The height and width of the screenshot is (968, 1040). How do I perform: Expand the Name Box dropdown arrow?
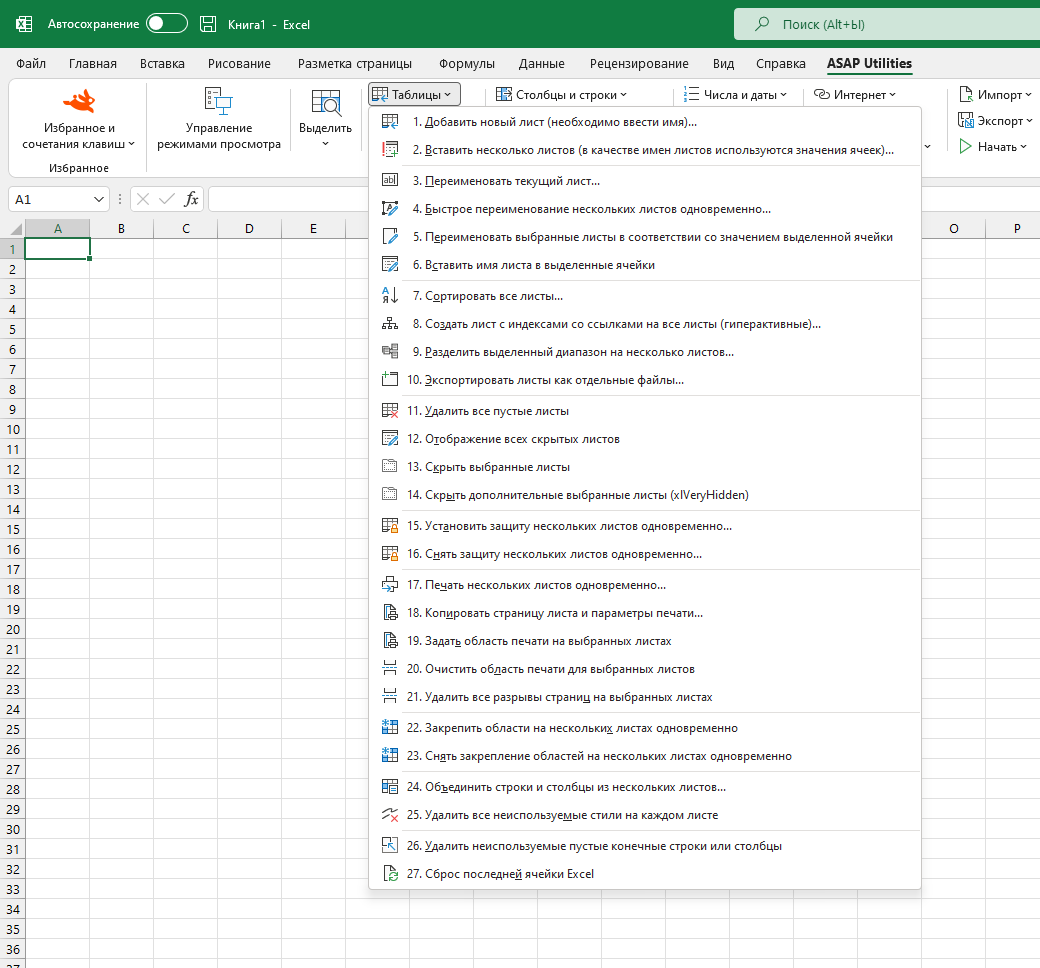coord(99,199)
